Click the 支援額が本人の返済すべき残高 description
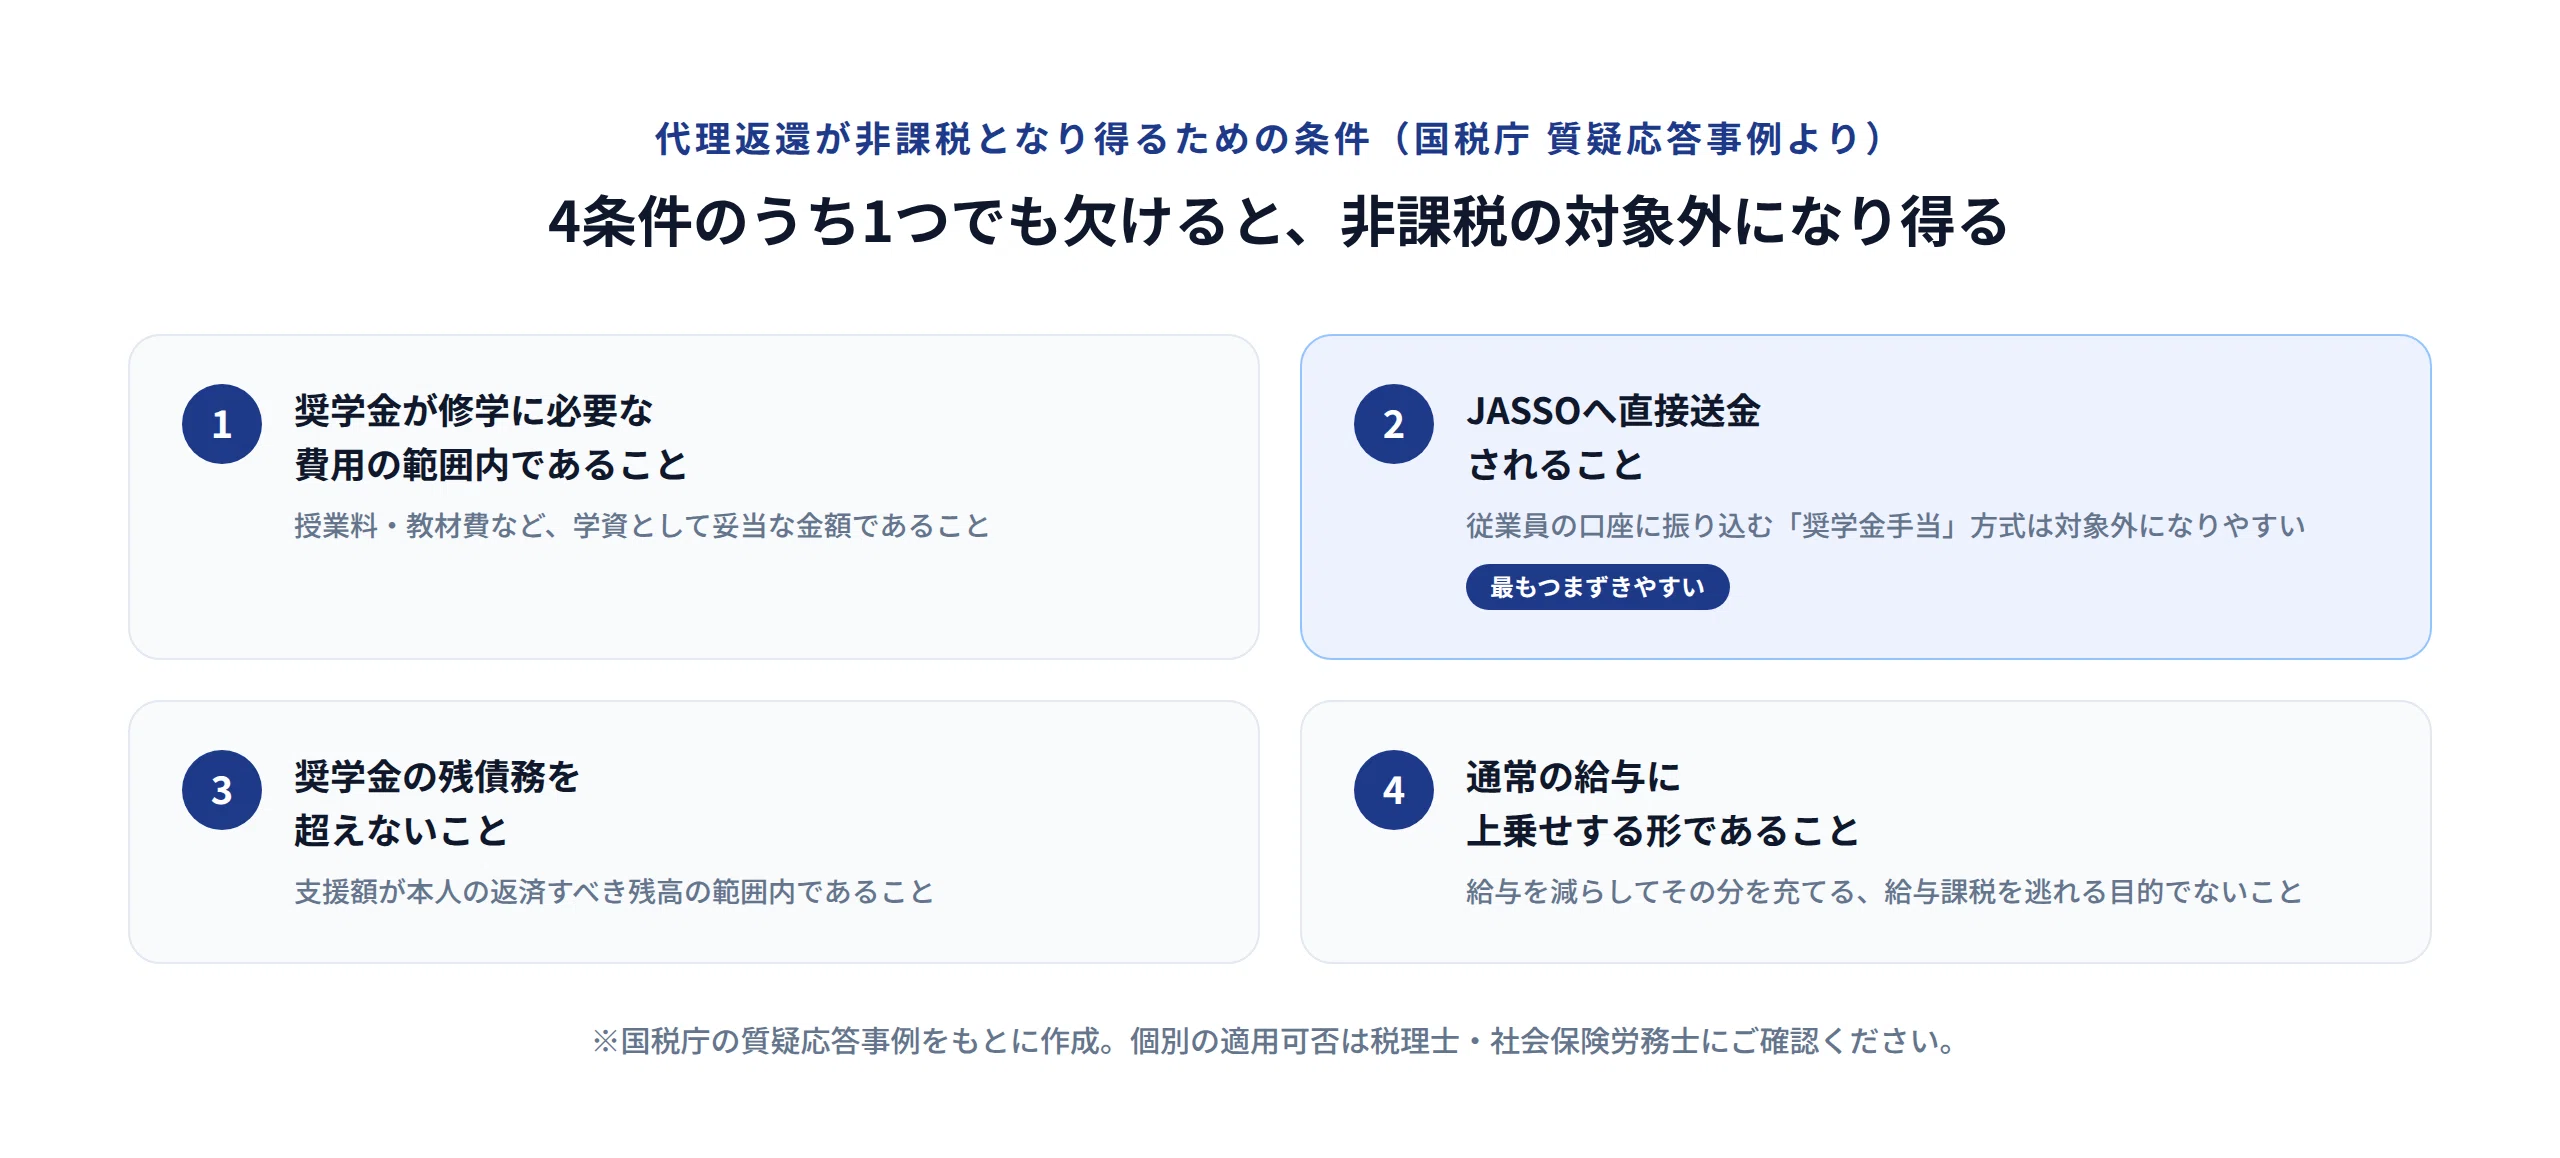Viewport: 2560px width, 1158px height. (x=614, y=892)
